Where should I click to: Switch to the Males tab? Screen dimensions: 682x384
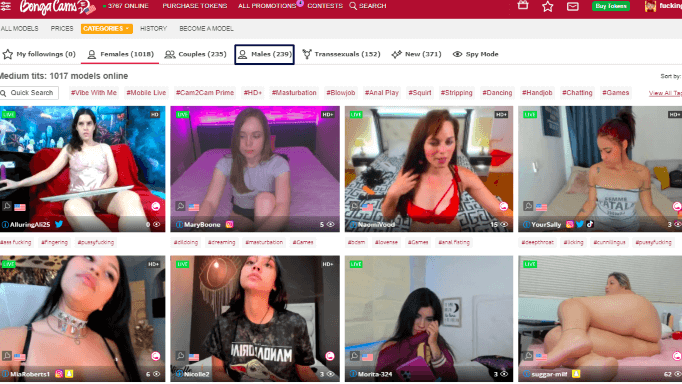coord(264,54)
